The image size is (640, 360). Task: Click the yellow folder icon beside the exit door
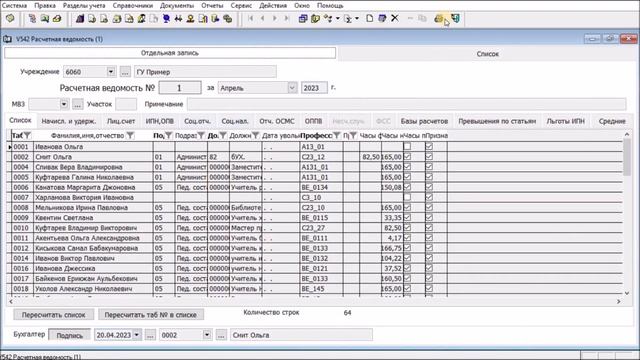pyautogui.click(x=439, y=18)
